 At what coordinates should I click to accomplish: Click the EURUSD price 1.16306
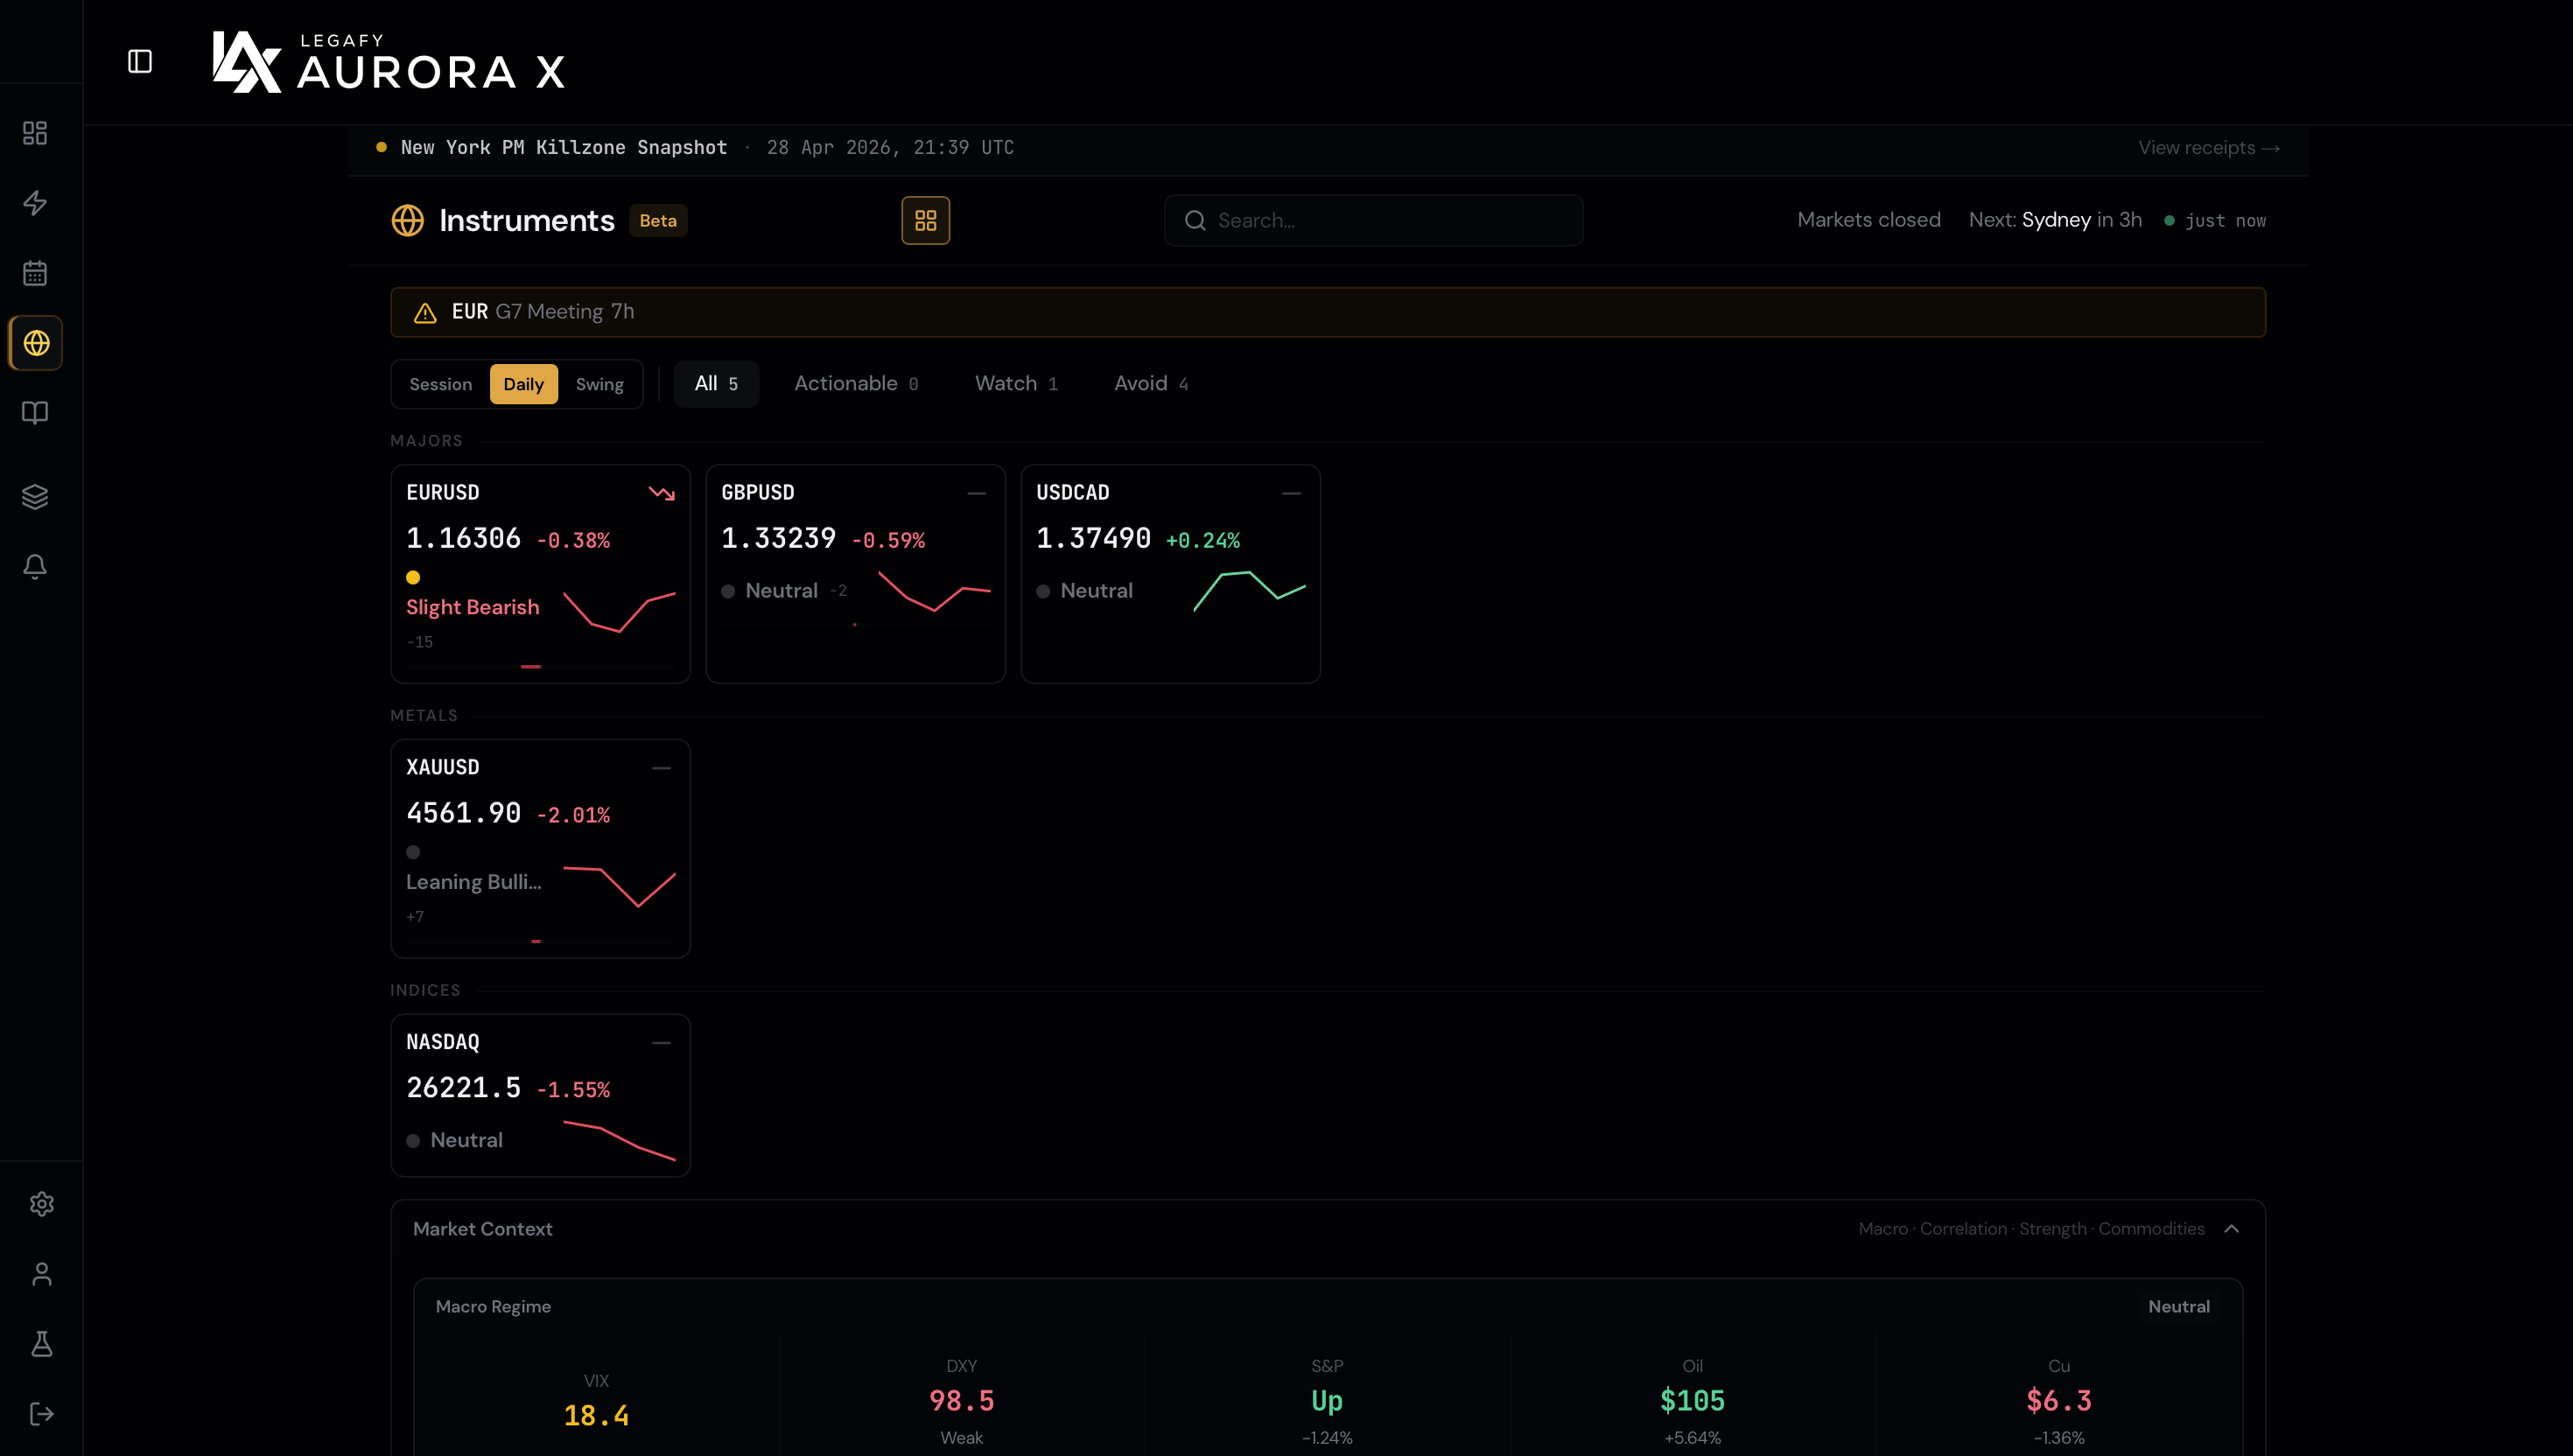pos(463,539)
